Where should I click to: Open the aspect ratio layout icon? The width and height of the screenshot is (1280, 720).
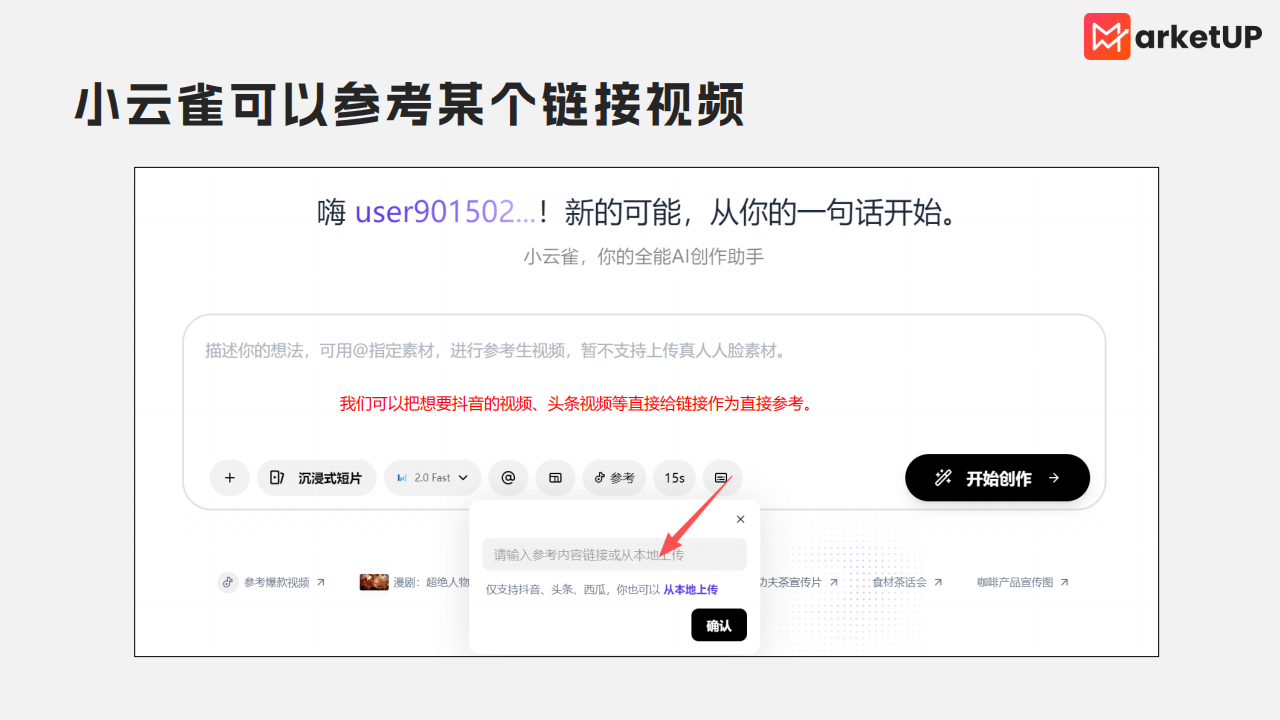tap(555, 478)
